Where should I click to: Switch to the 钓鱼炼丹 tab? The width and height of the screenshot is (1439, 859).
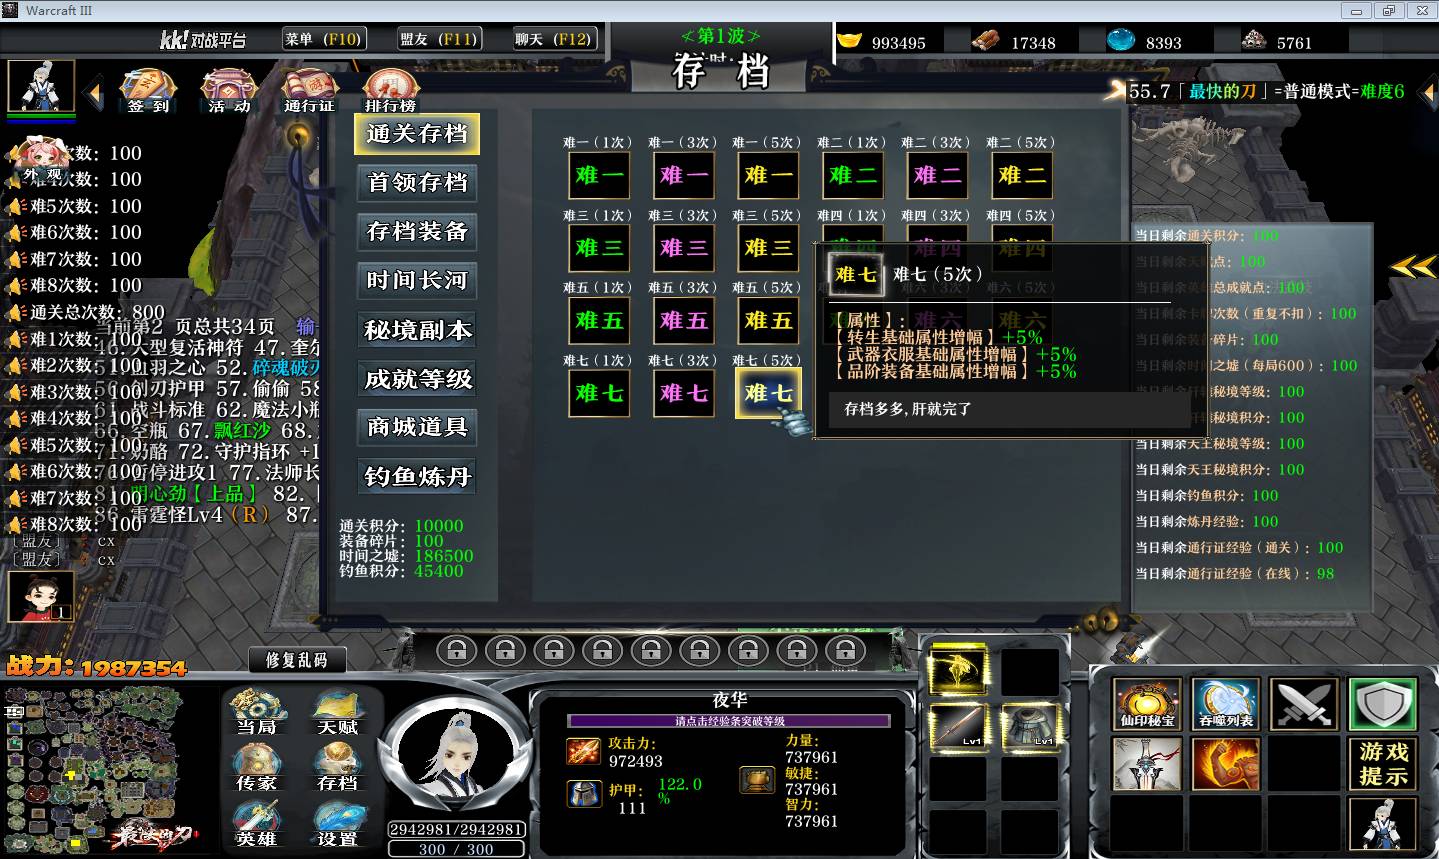pyautogui.click(x=417, y=476)
